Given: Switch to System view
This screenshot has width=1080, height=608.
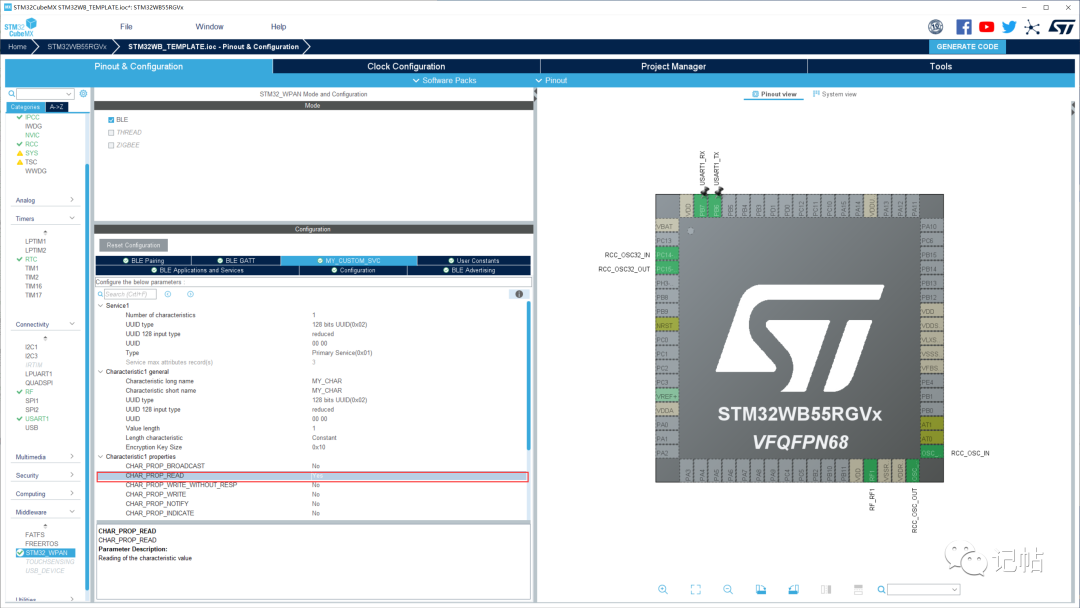Looking at the screenshot, I should [x=835, y=94].
